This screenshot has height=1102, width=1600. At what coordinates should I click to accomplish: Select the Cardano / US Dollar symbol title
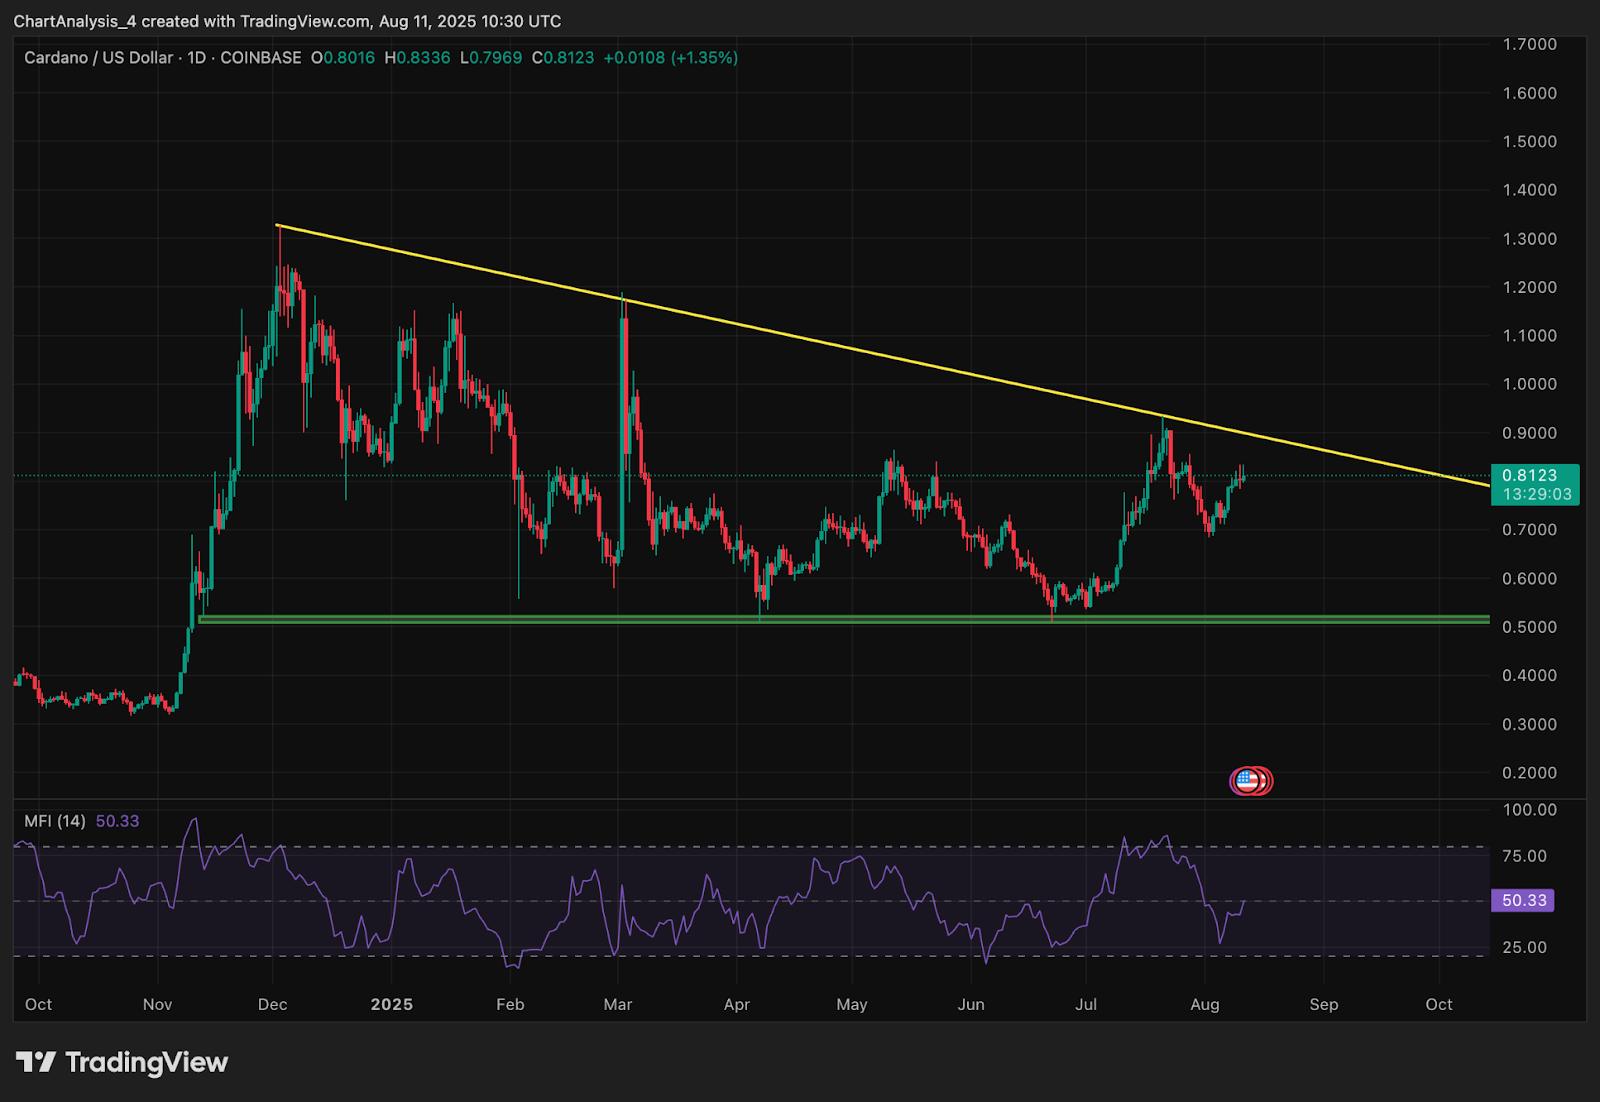[x=98, y=58]
